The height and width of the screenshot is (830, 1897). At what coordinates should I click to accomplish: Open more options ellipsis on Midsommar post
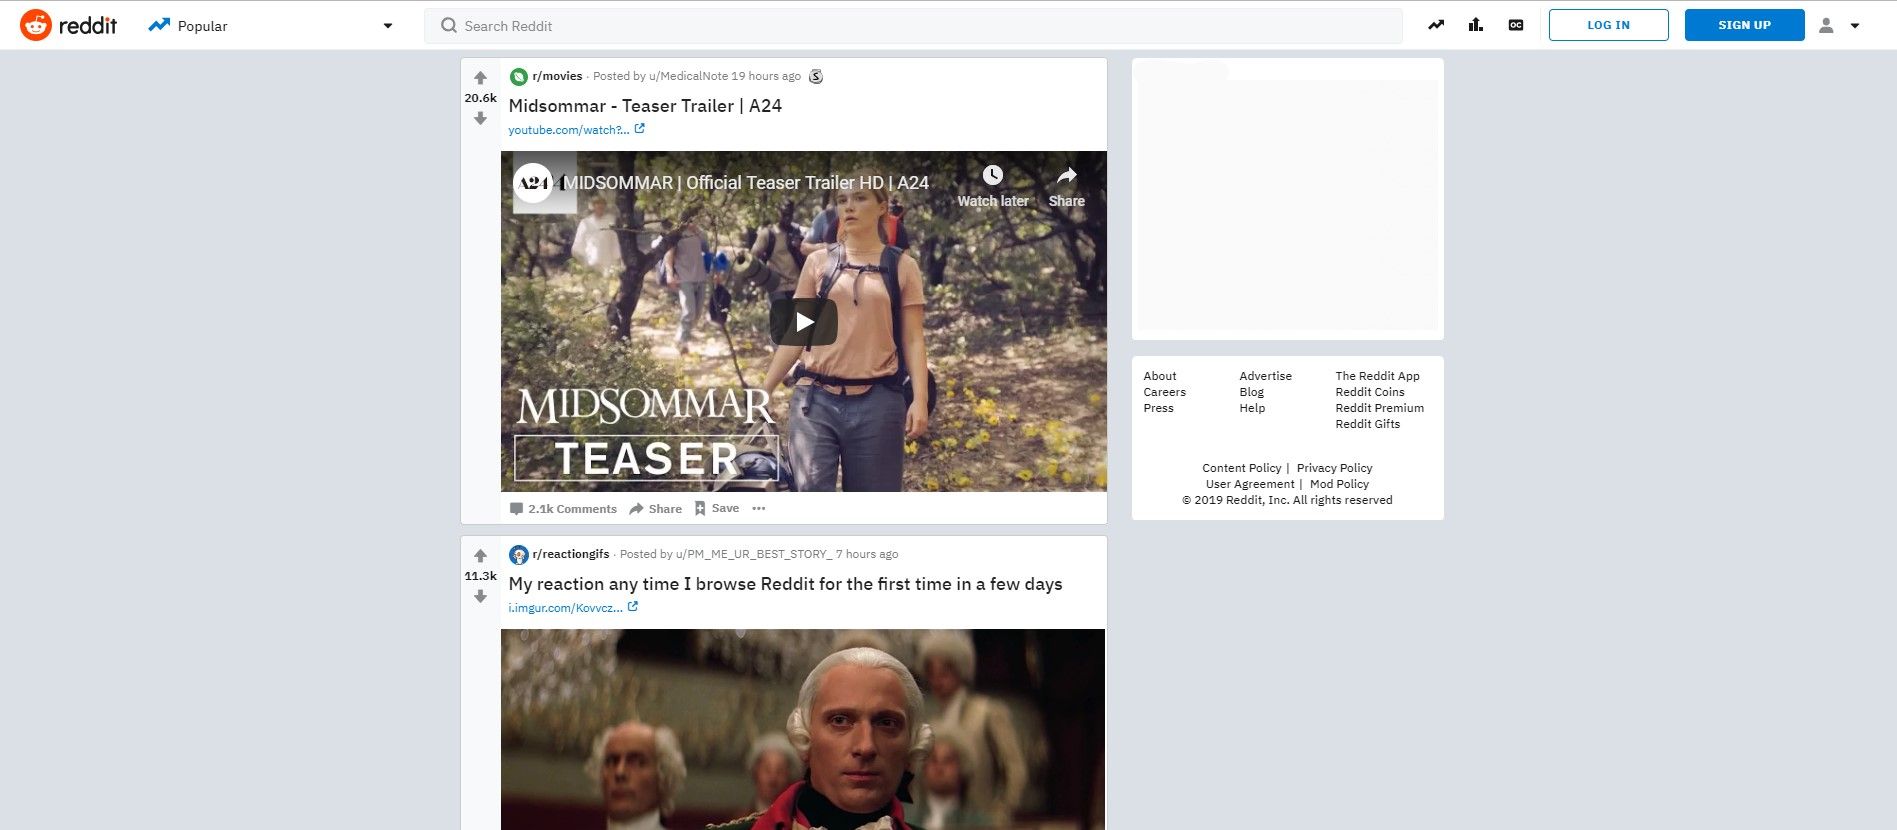[x=759, y=508]
